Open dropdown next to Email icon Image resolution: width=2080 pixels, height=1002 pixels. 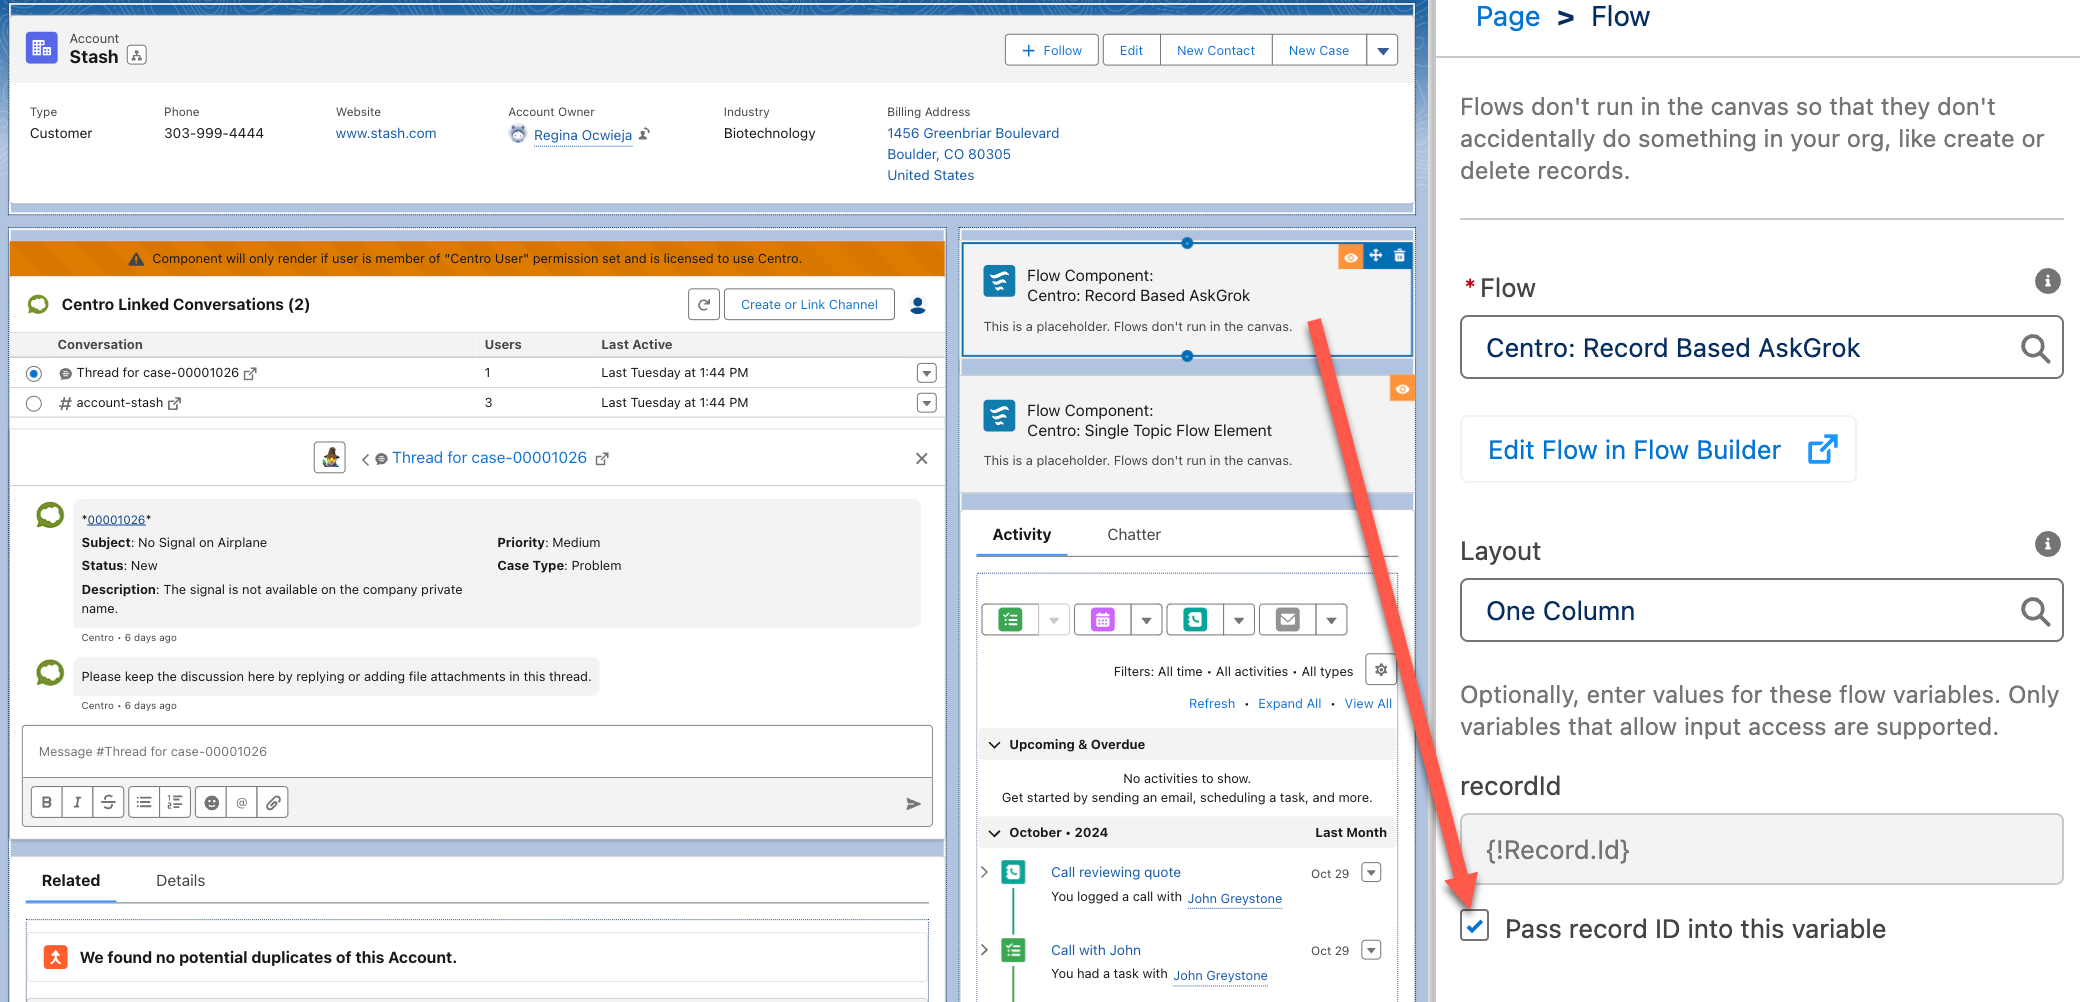pyautogui.click(x=1332, y=620)
